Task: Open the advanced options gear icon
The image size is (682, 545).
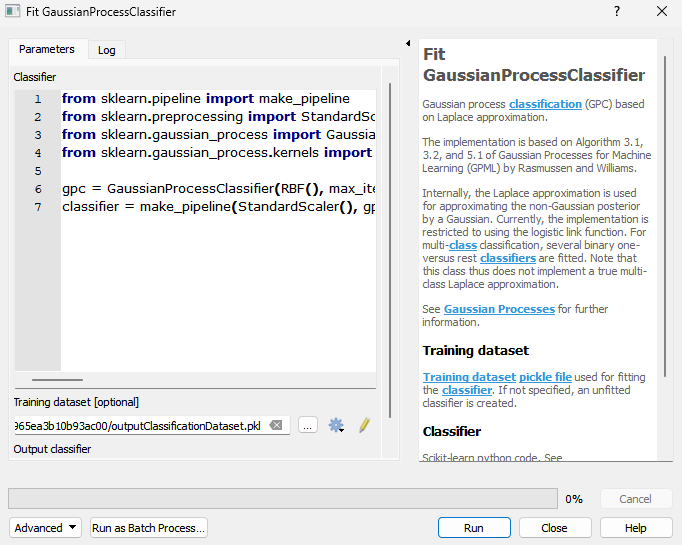Action: 336,425
